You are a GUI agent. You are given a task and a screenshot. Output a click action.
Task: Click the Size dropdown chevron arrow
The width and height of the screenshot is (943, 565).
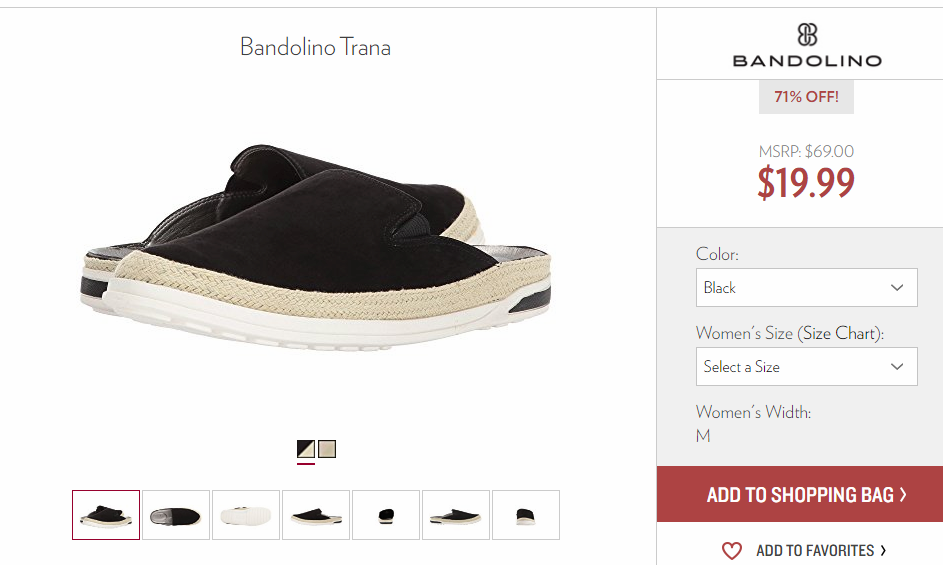click(897, 366)
